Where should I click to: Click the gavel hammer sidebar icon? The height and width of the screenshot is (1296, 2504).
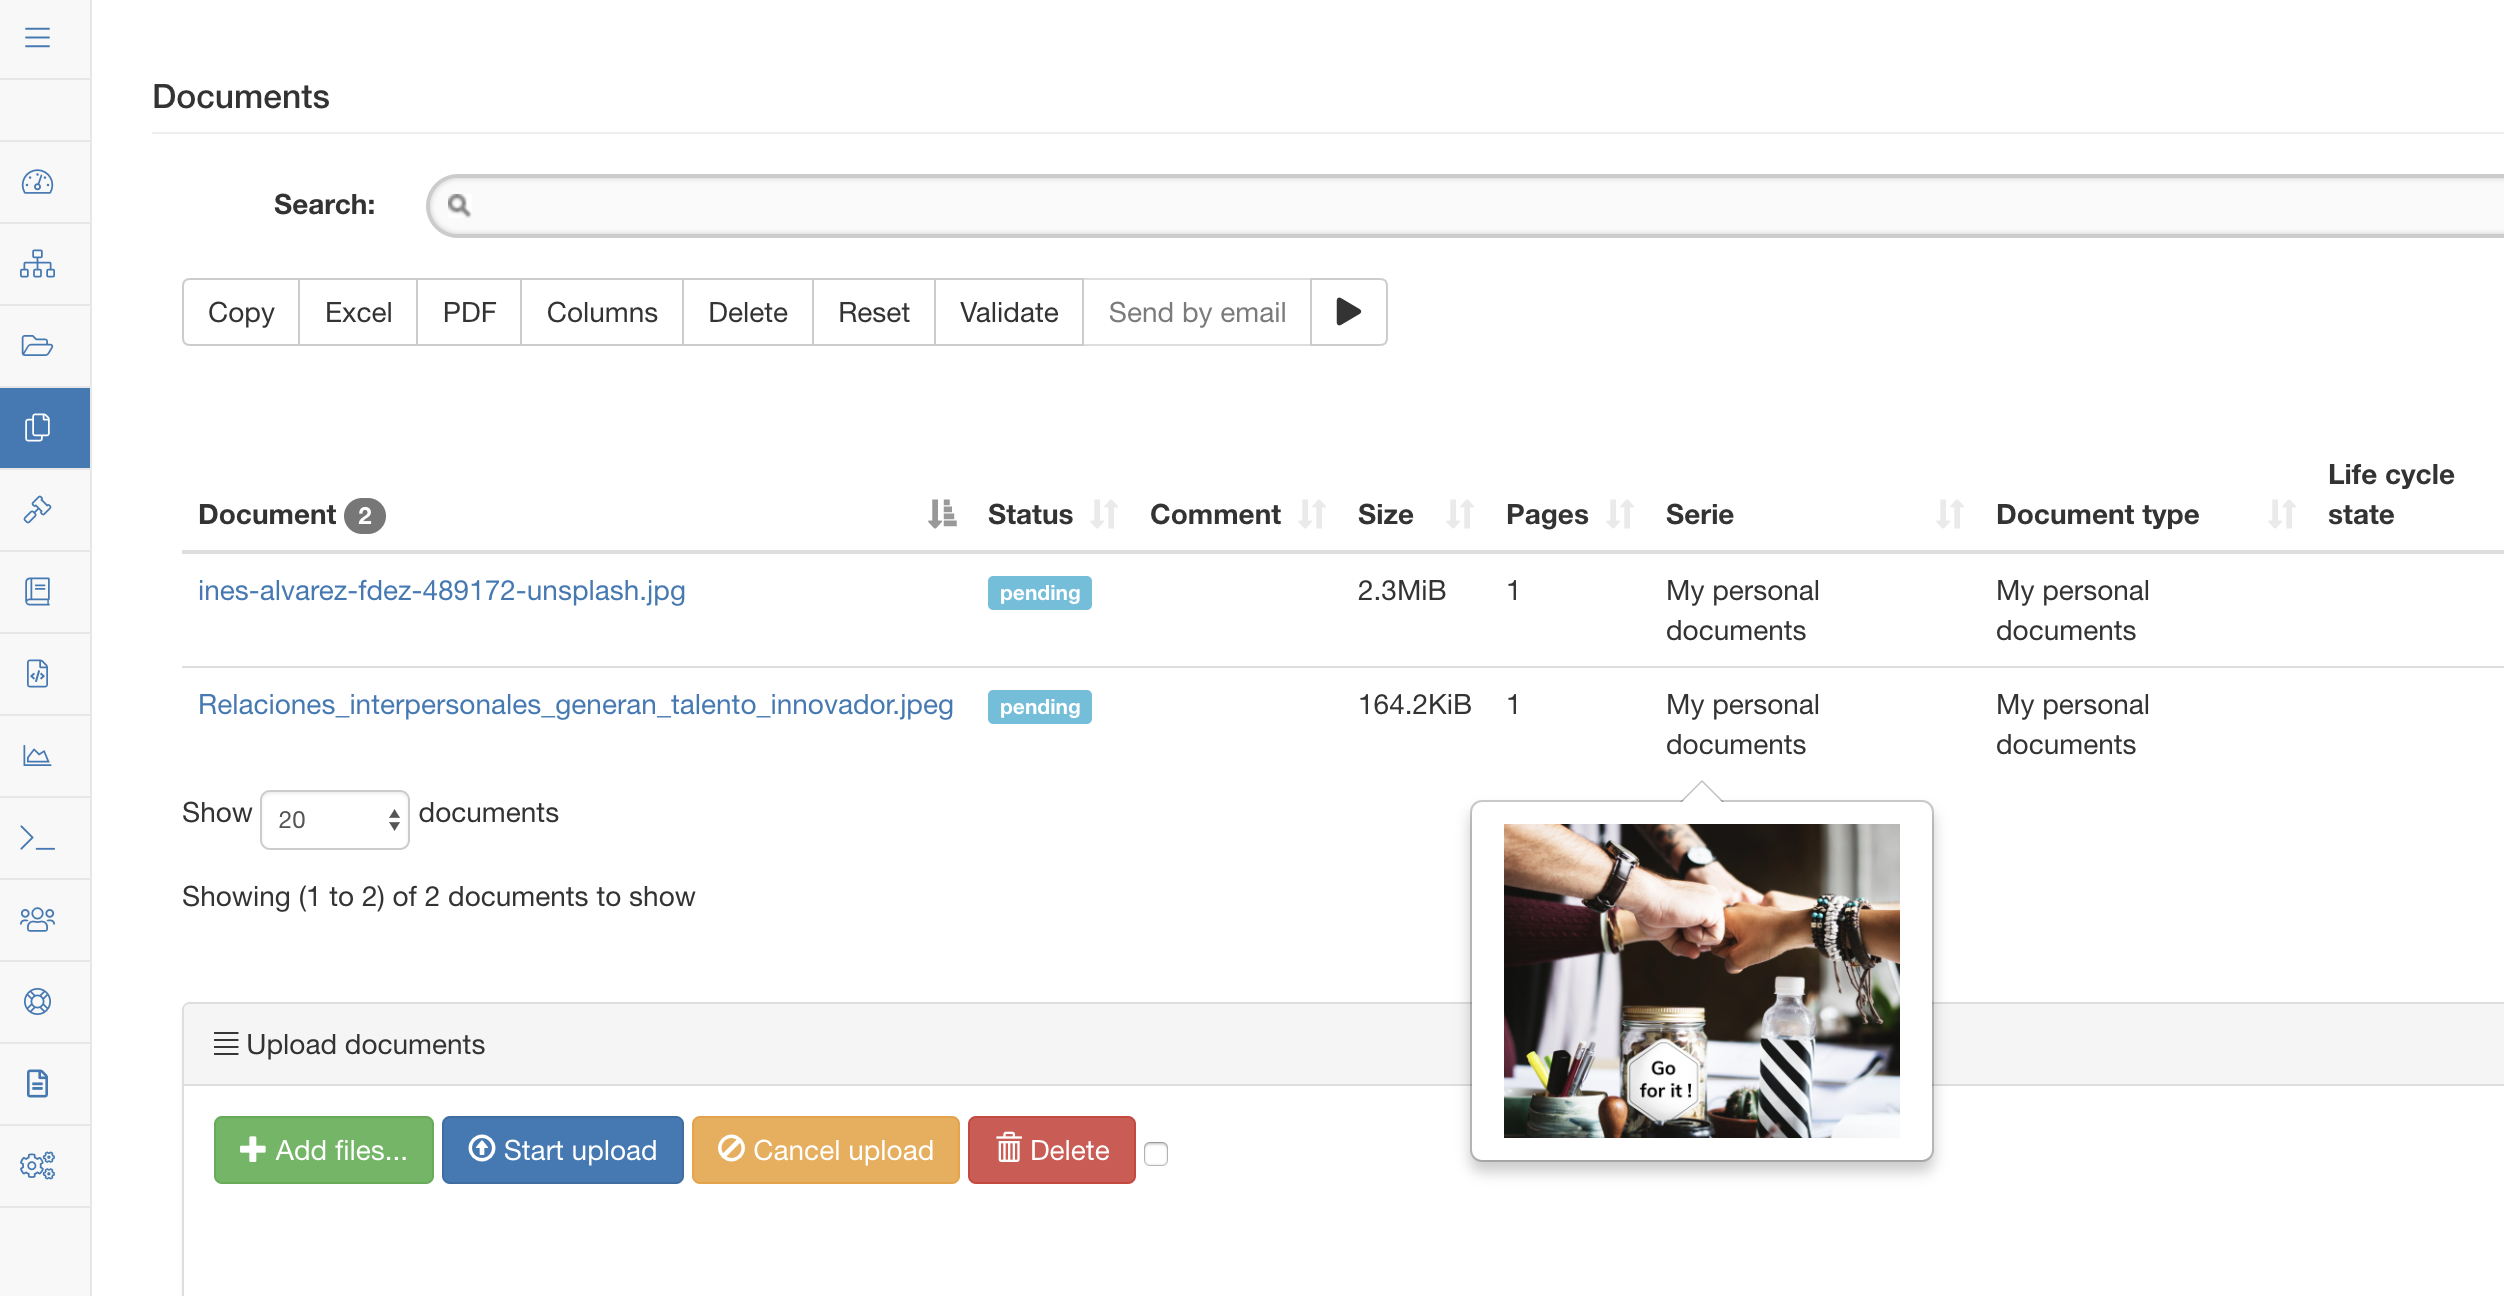click(x=37, y=510)
